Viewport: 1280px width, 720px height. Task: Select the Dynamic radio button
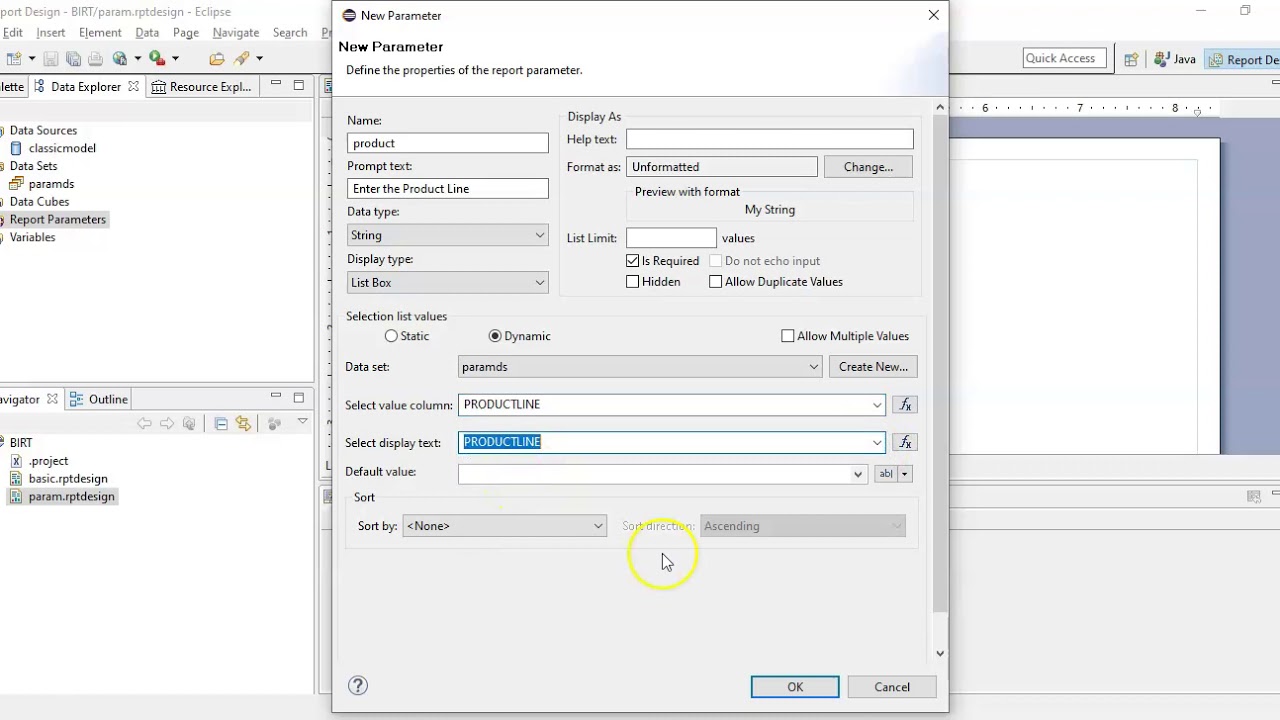(495, 336)
